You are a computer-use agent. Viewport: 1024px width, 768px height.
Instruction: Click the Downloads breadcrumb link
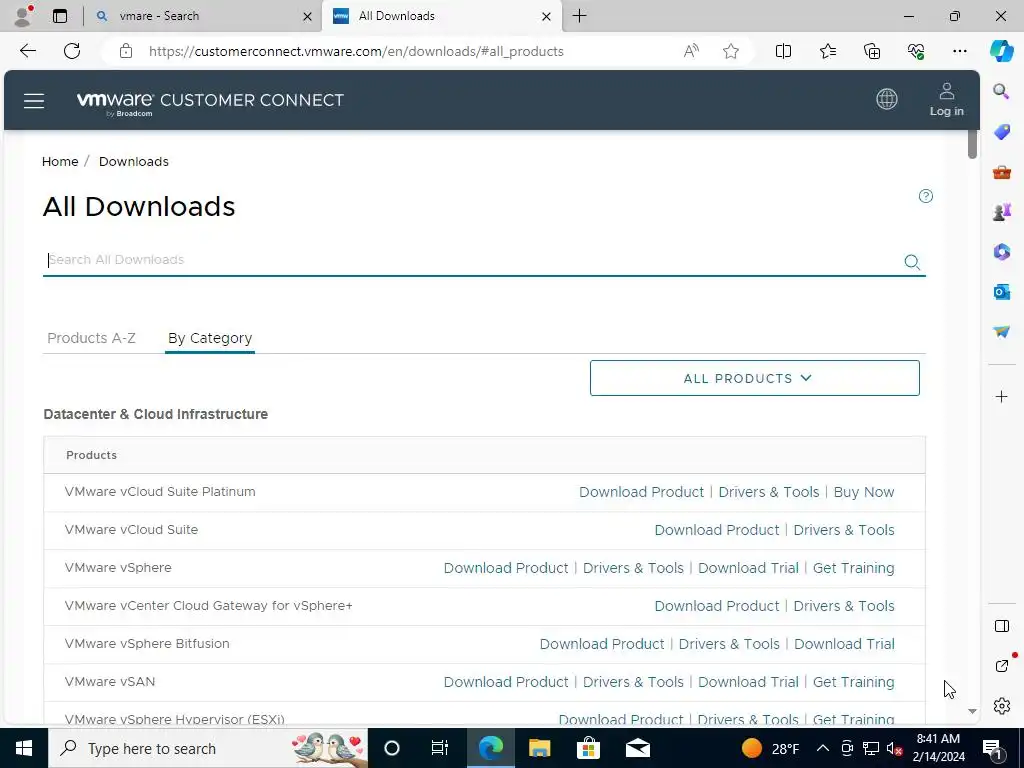pos(134,161)
